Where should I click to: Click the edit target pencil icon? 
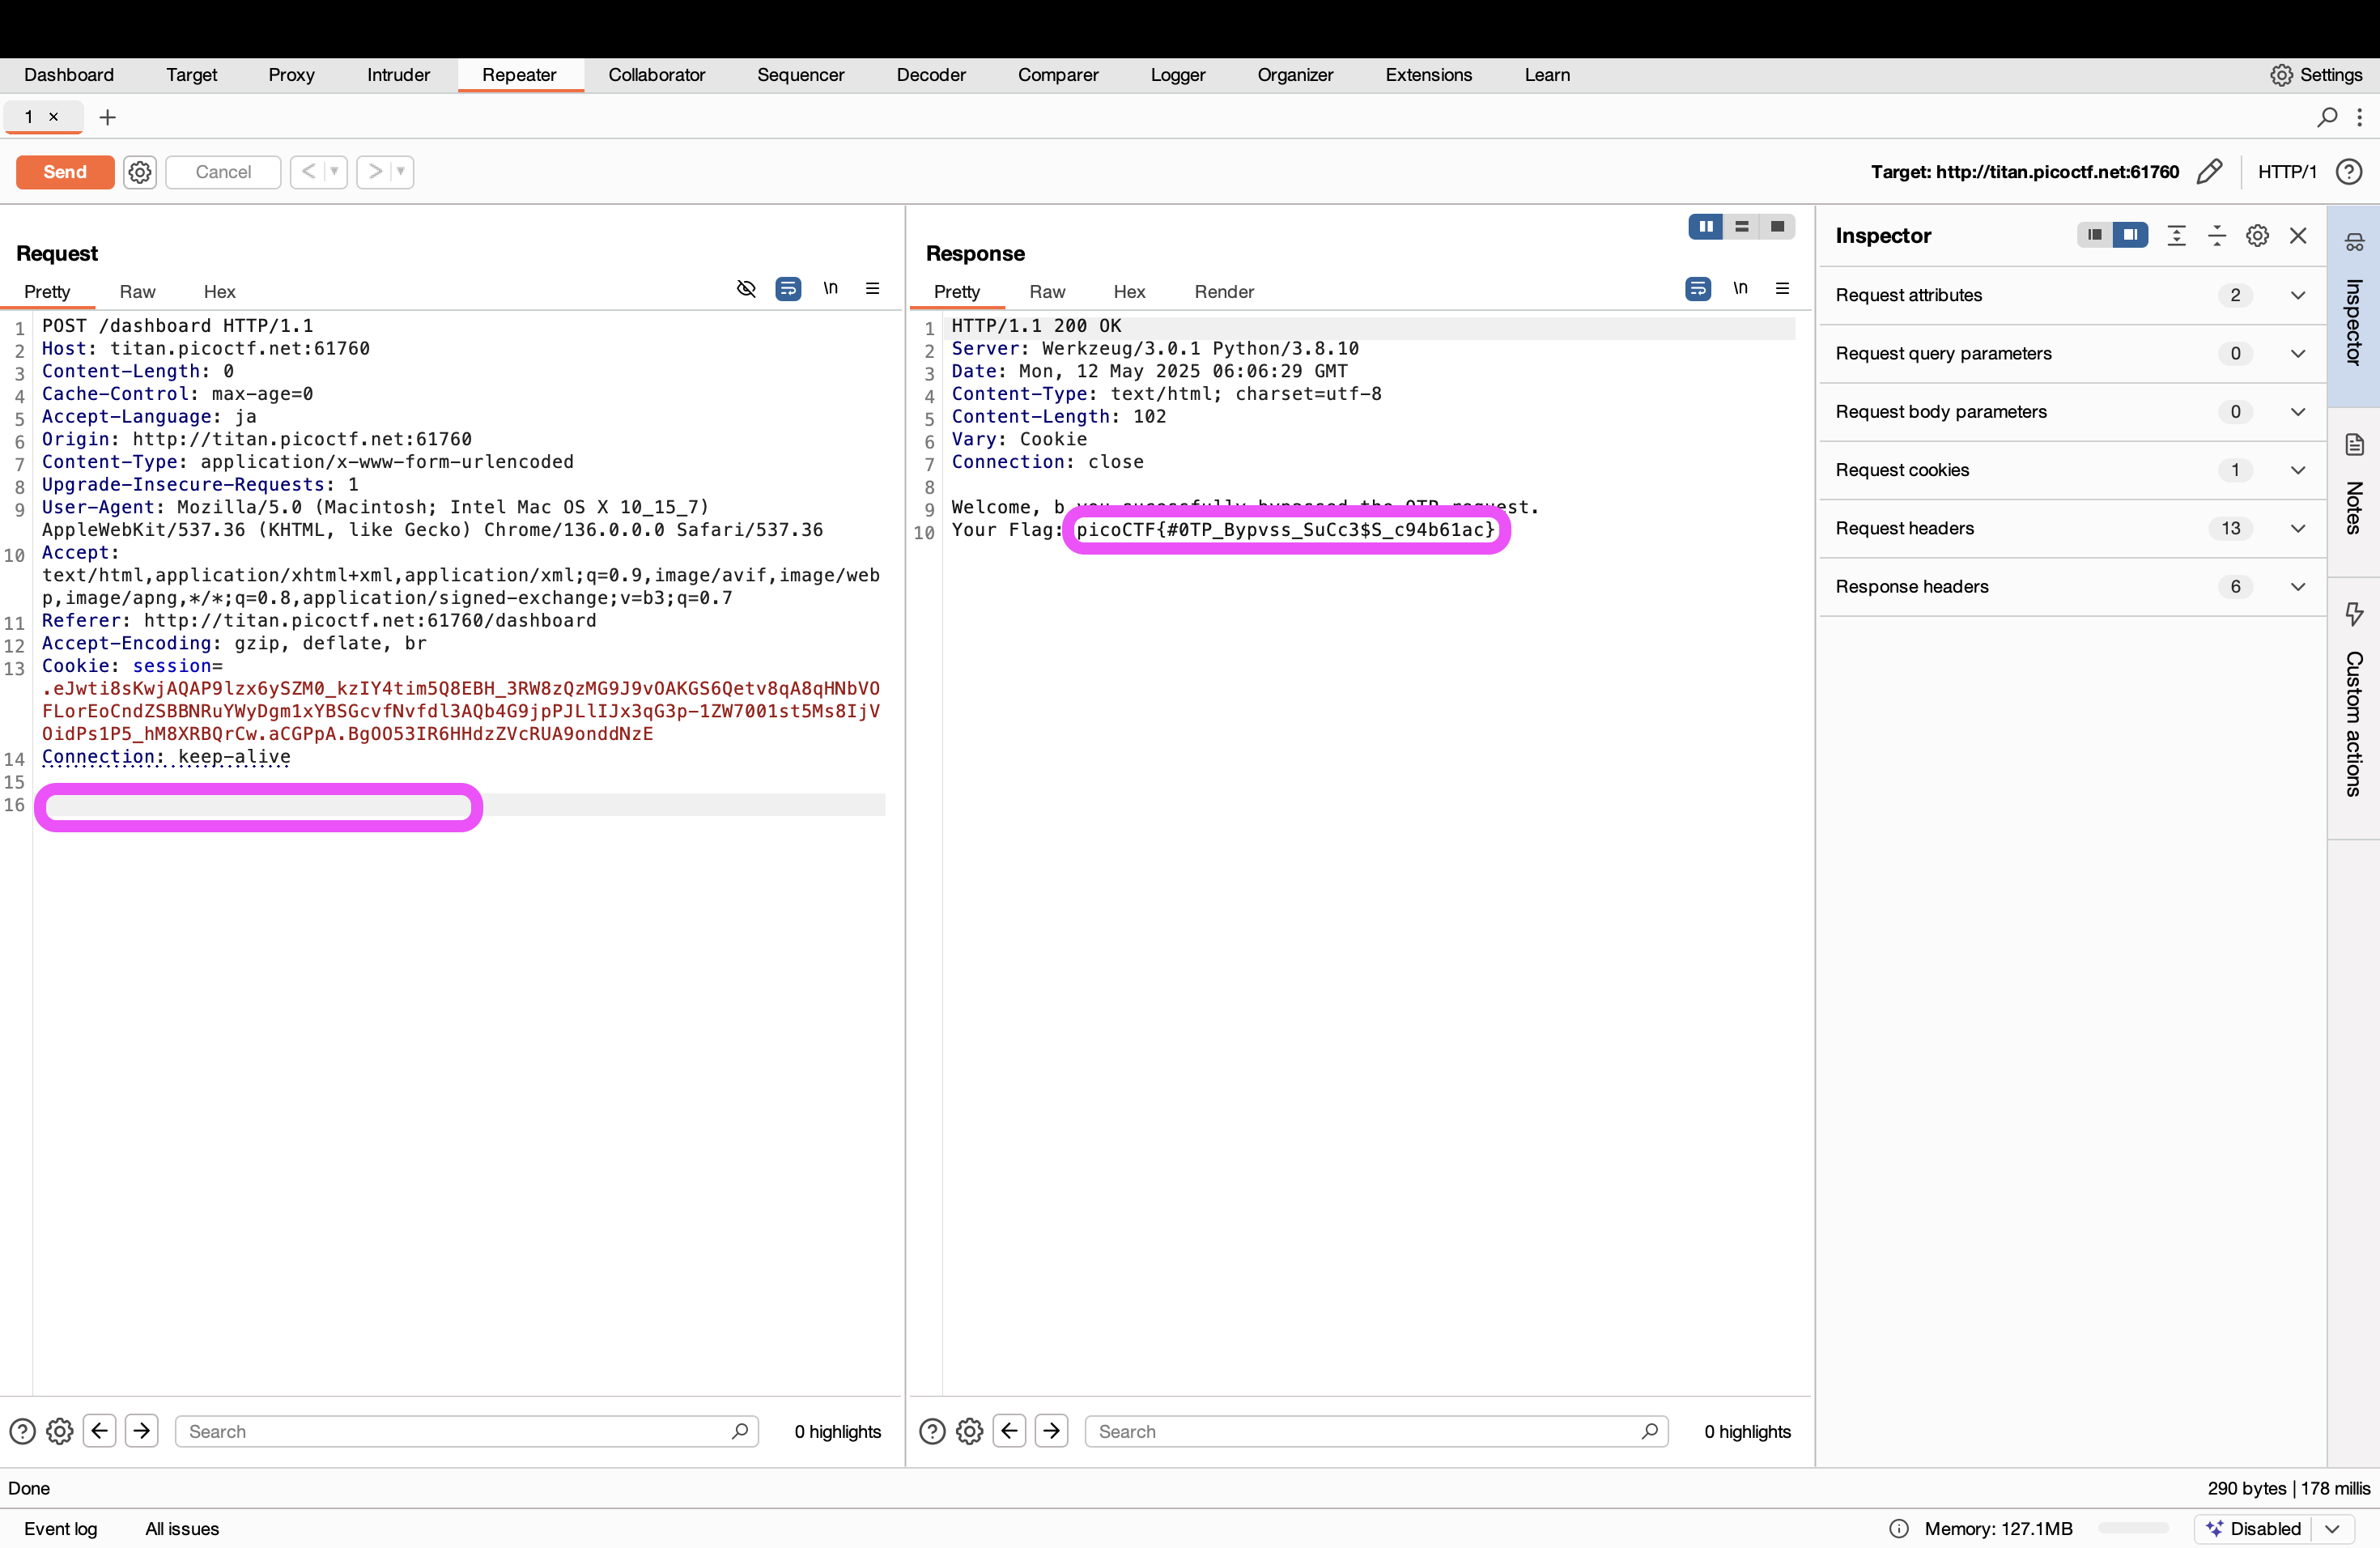[x=2209, y=172]
